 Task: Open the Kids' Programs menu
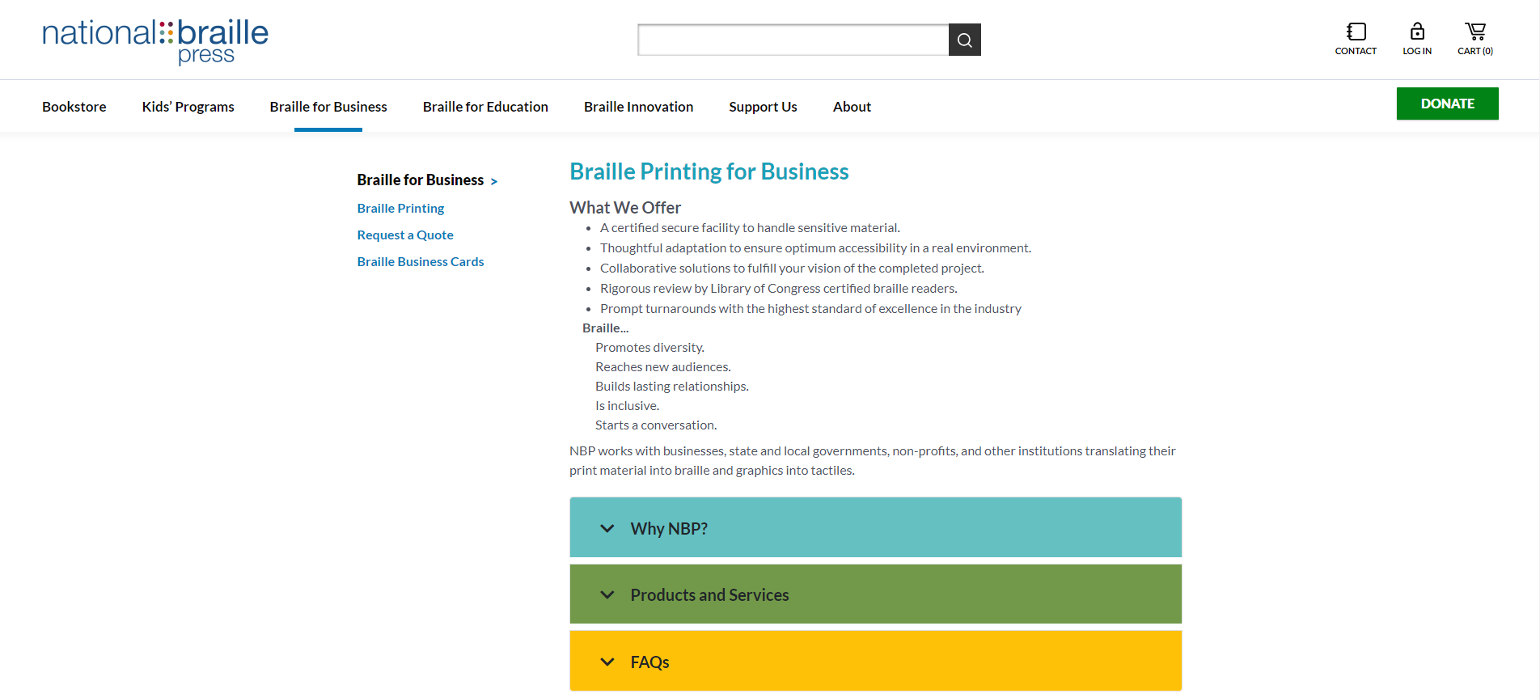pos(188,107)
